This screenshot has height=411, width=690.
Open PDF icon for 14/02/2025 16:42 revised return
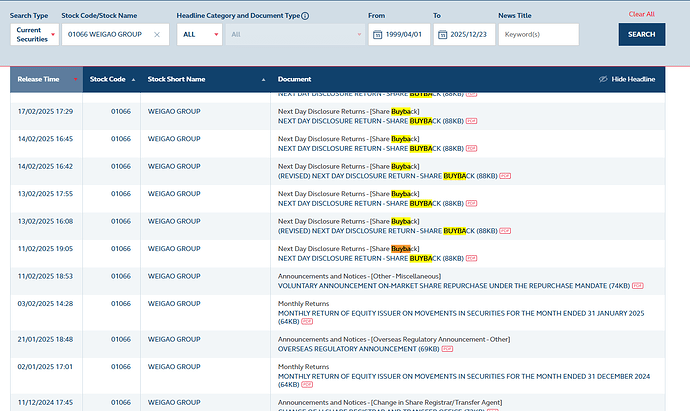point(505,176)
